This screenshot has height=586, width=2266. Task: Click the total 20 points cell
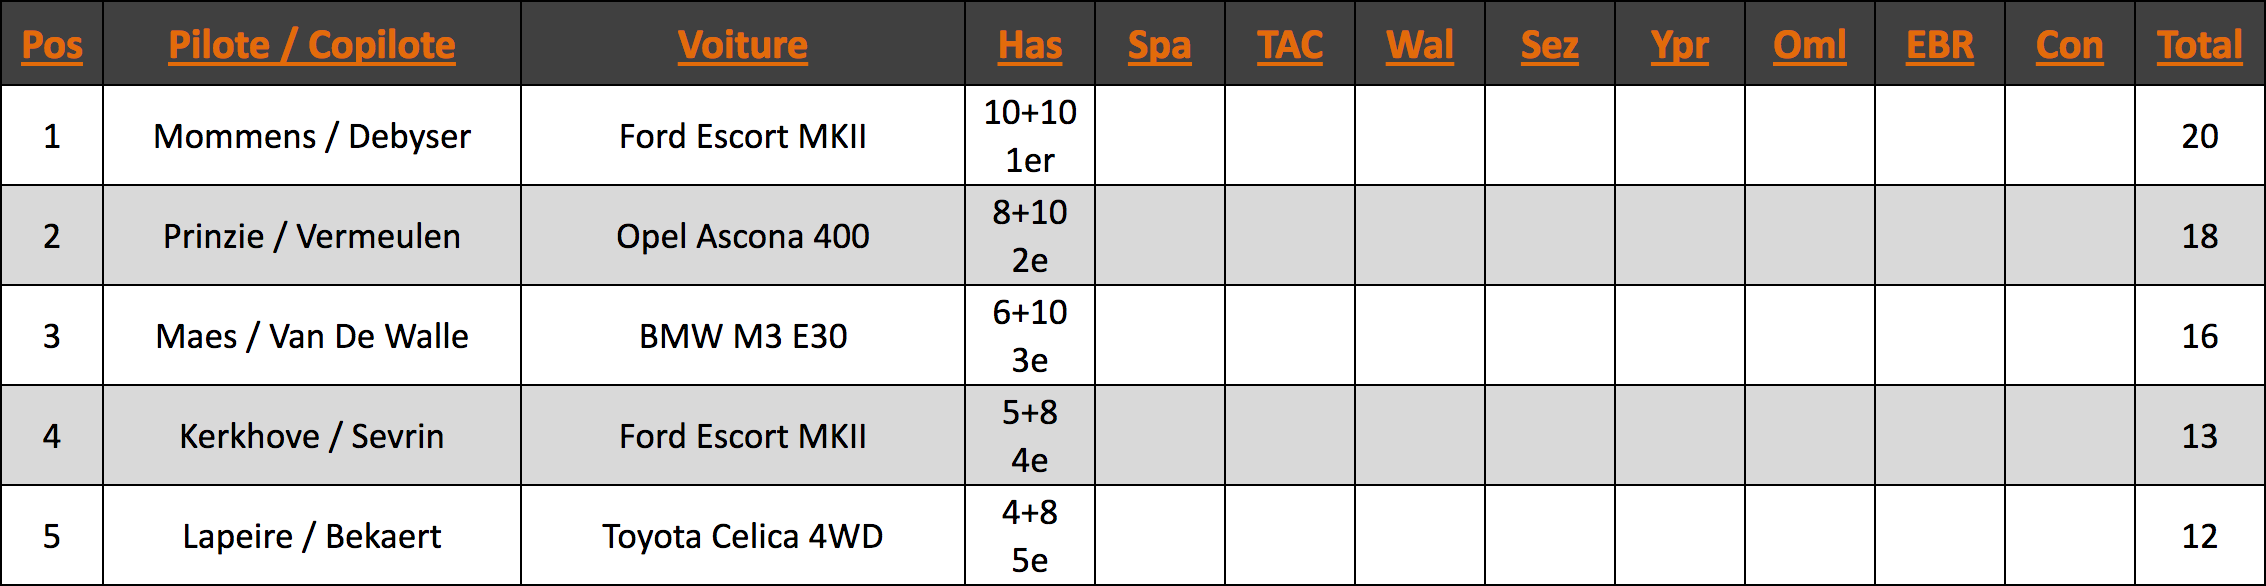(2200, 136)
